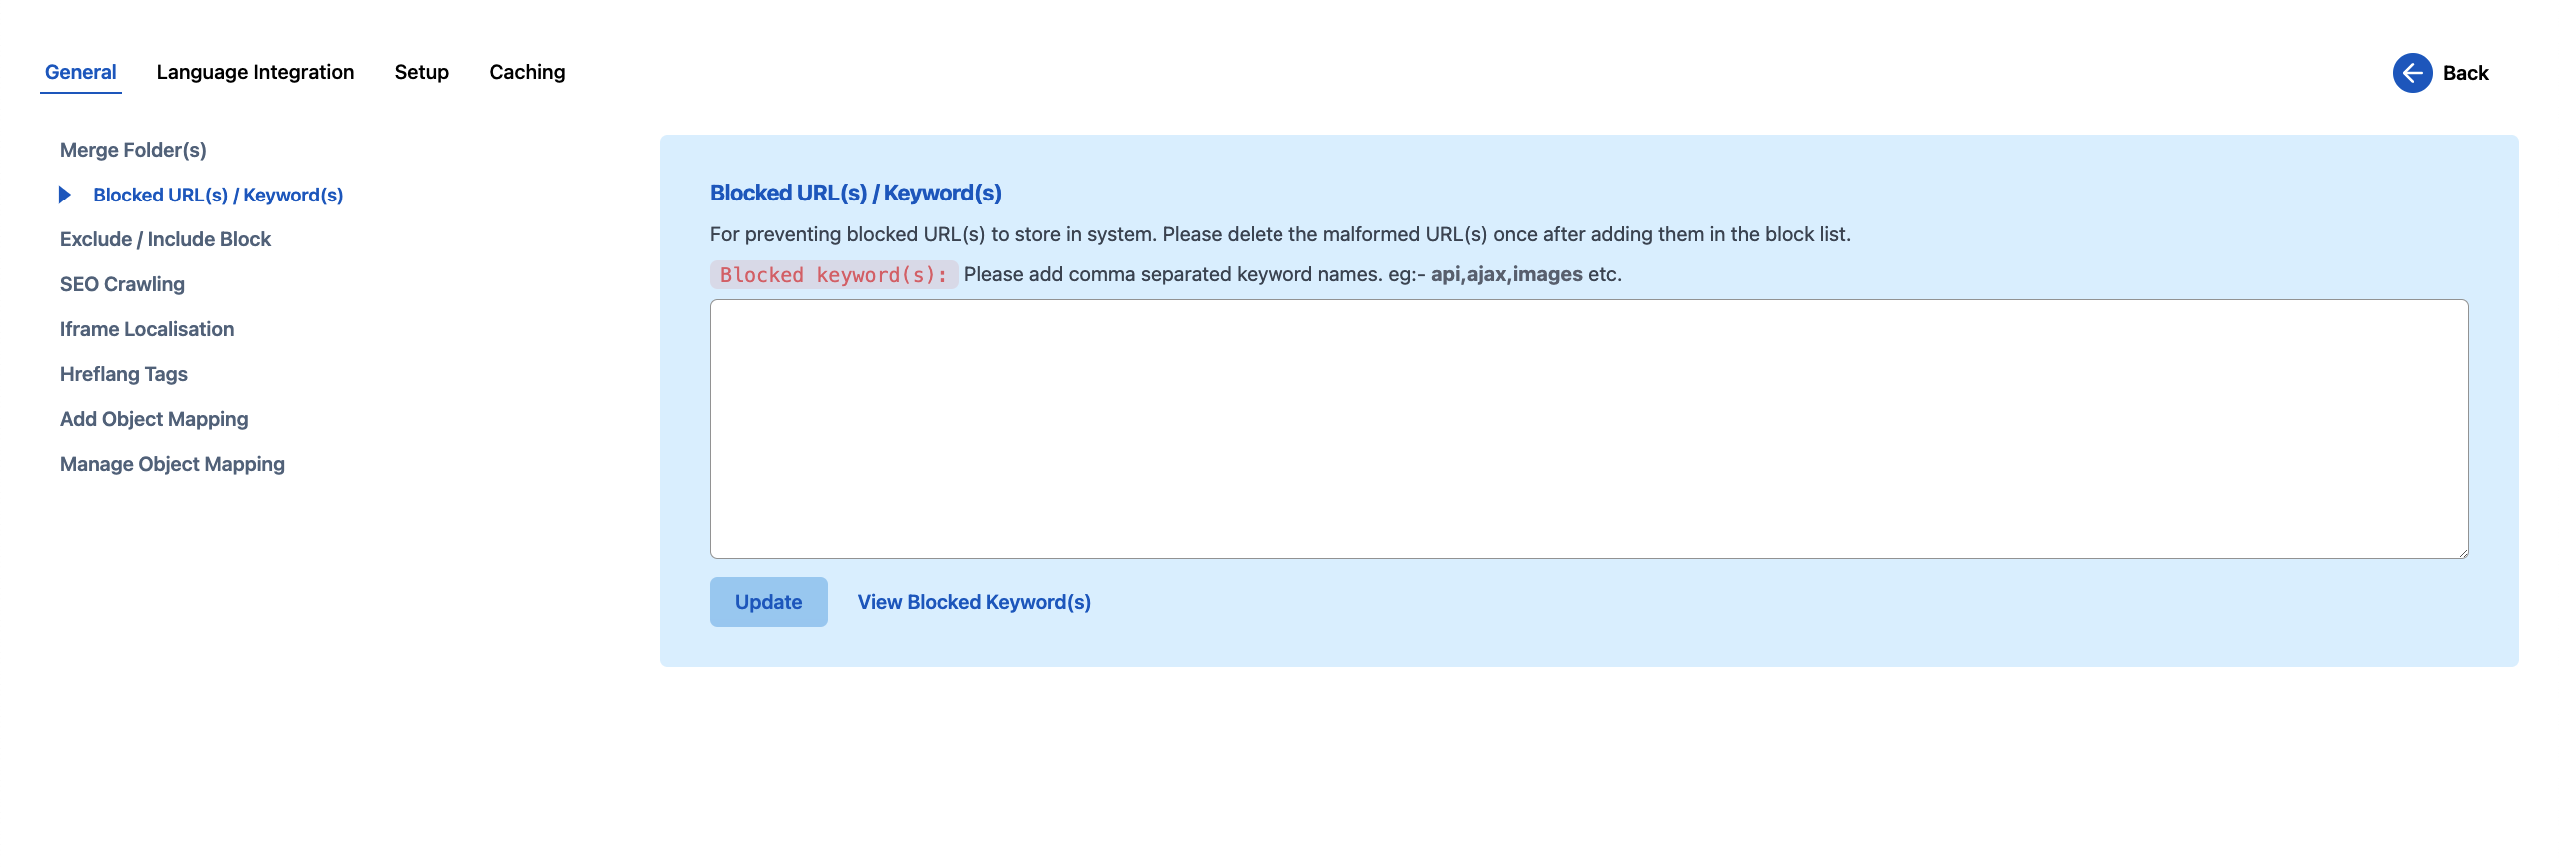Image resolution: width=2559 pixels, height=868 pixels.
Task: Click the arrow beside Blocked URL(s) / Keyword(s)
Action: (x=65, y=195)
